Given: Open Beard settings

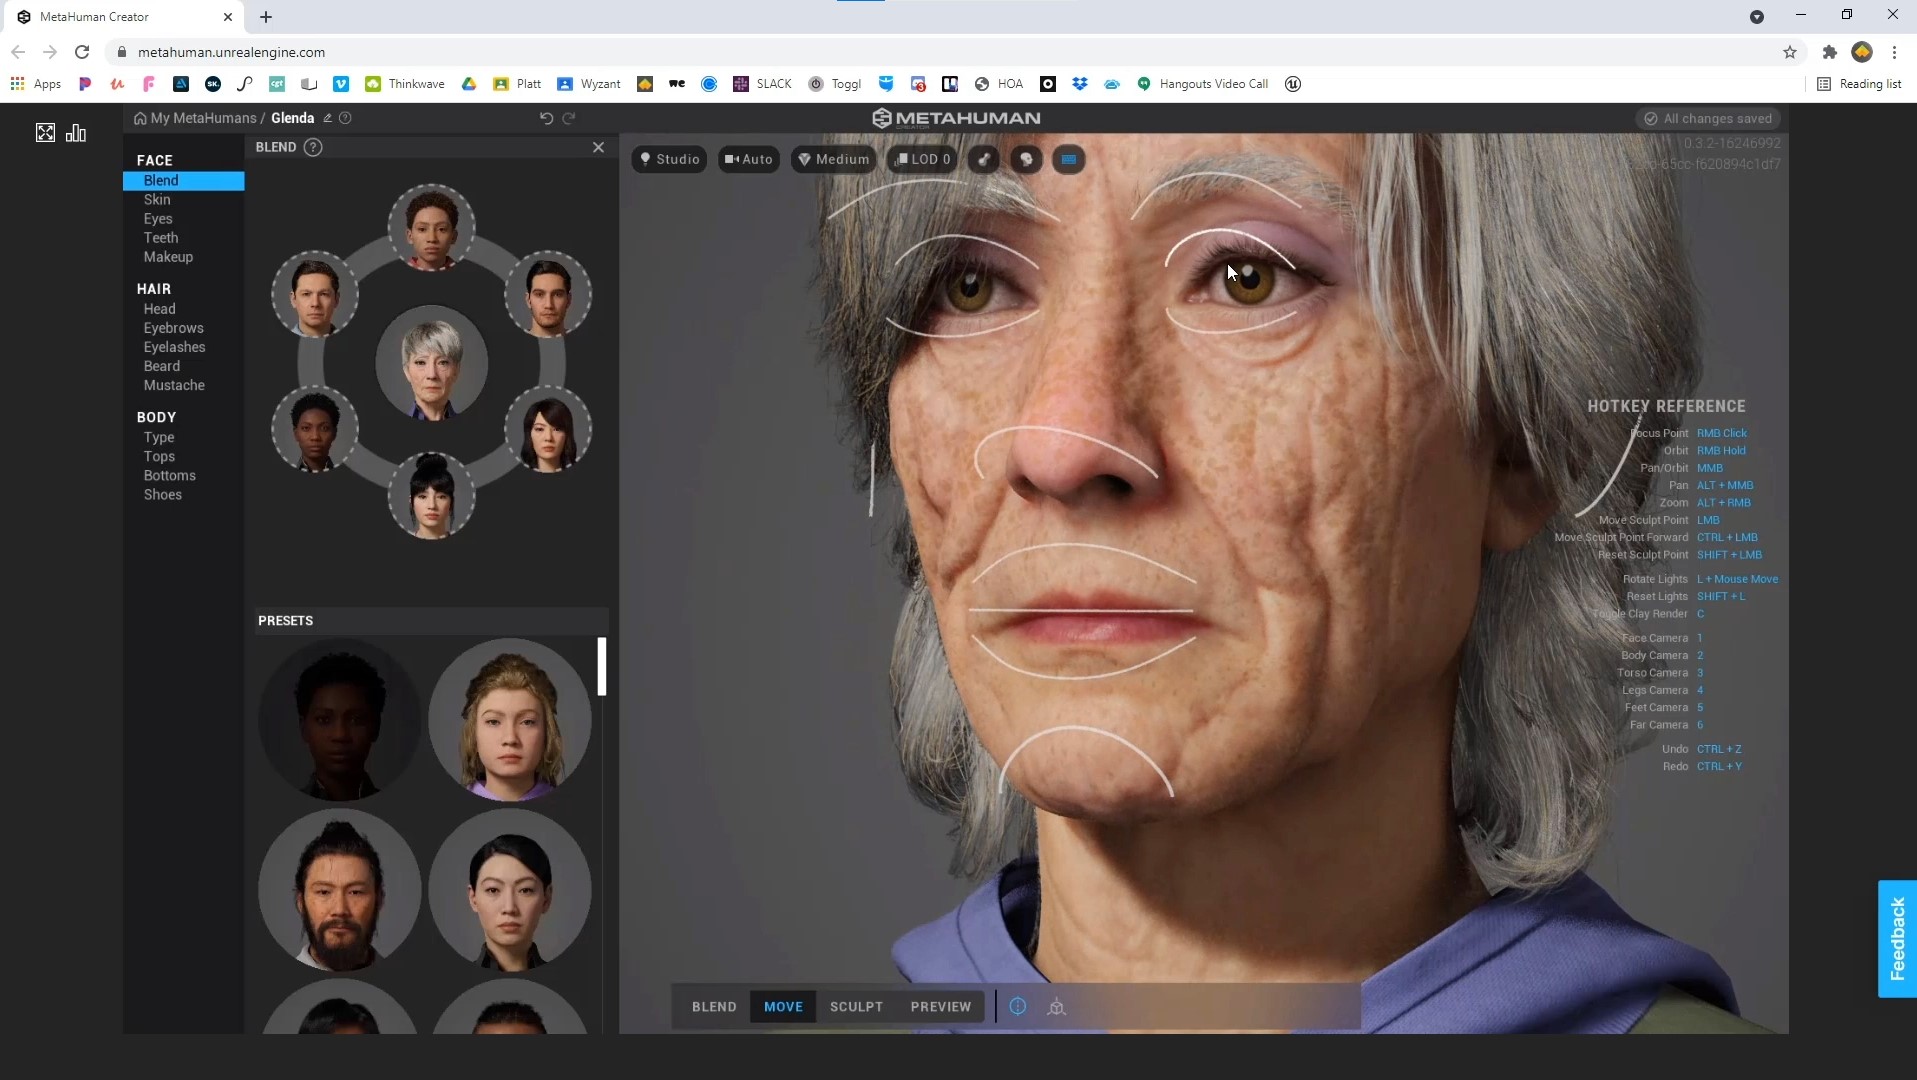Looking at the screenshot, I should [x=162, y=366].
